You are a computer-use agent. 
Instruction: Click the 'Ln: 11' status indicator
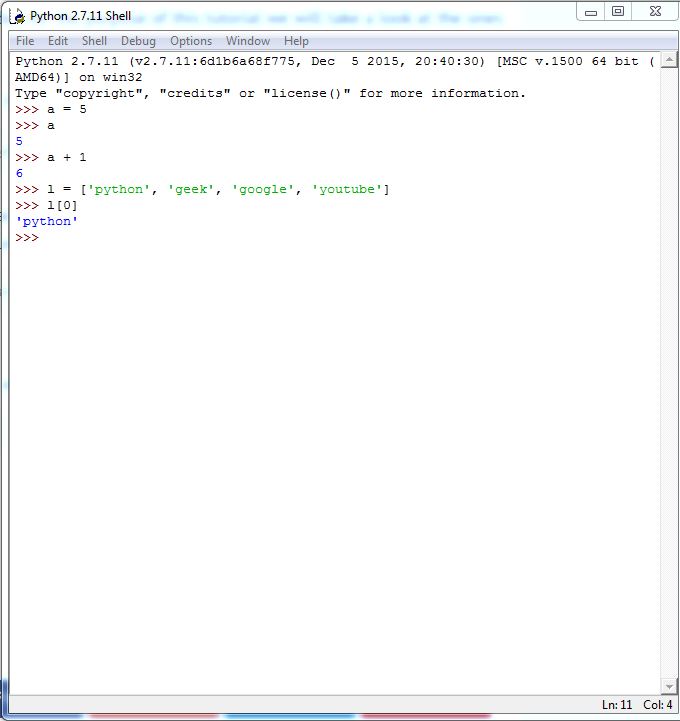617,705
